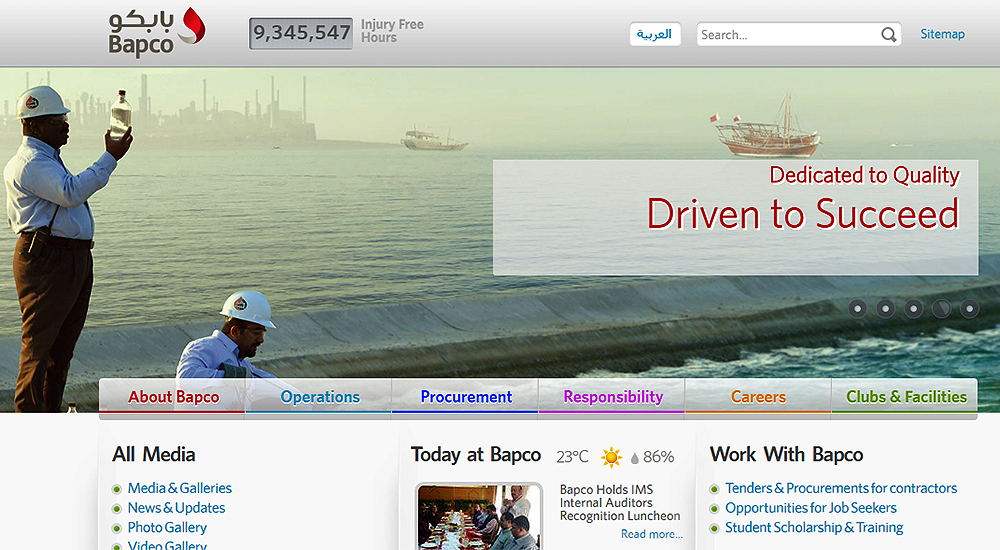The width and height of the screenshot is (1000, 550).
Task: Click Bapco Holds IMS Internal Auditors headline
Action: pyautogui.click(x=620, y=503)
